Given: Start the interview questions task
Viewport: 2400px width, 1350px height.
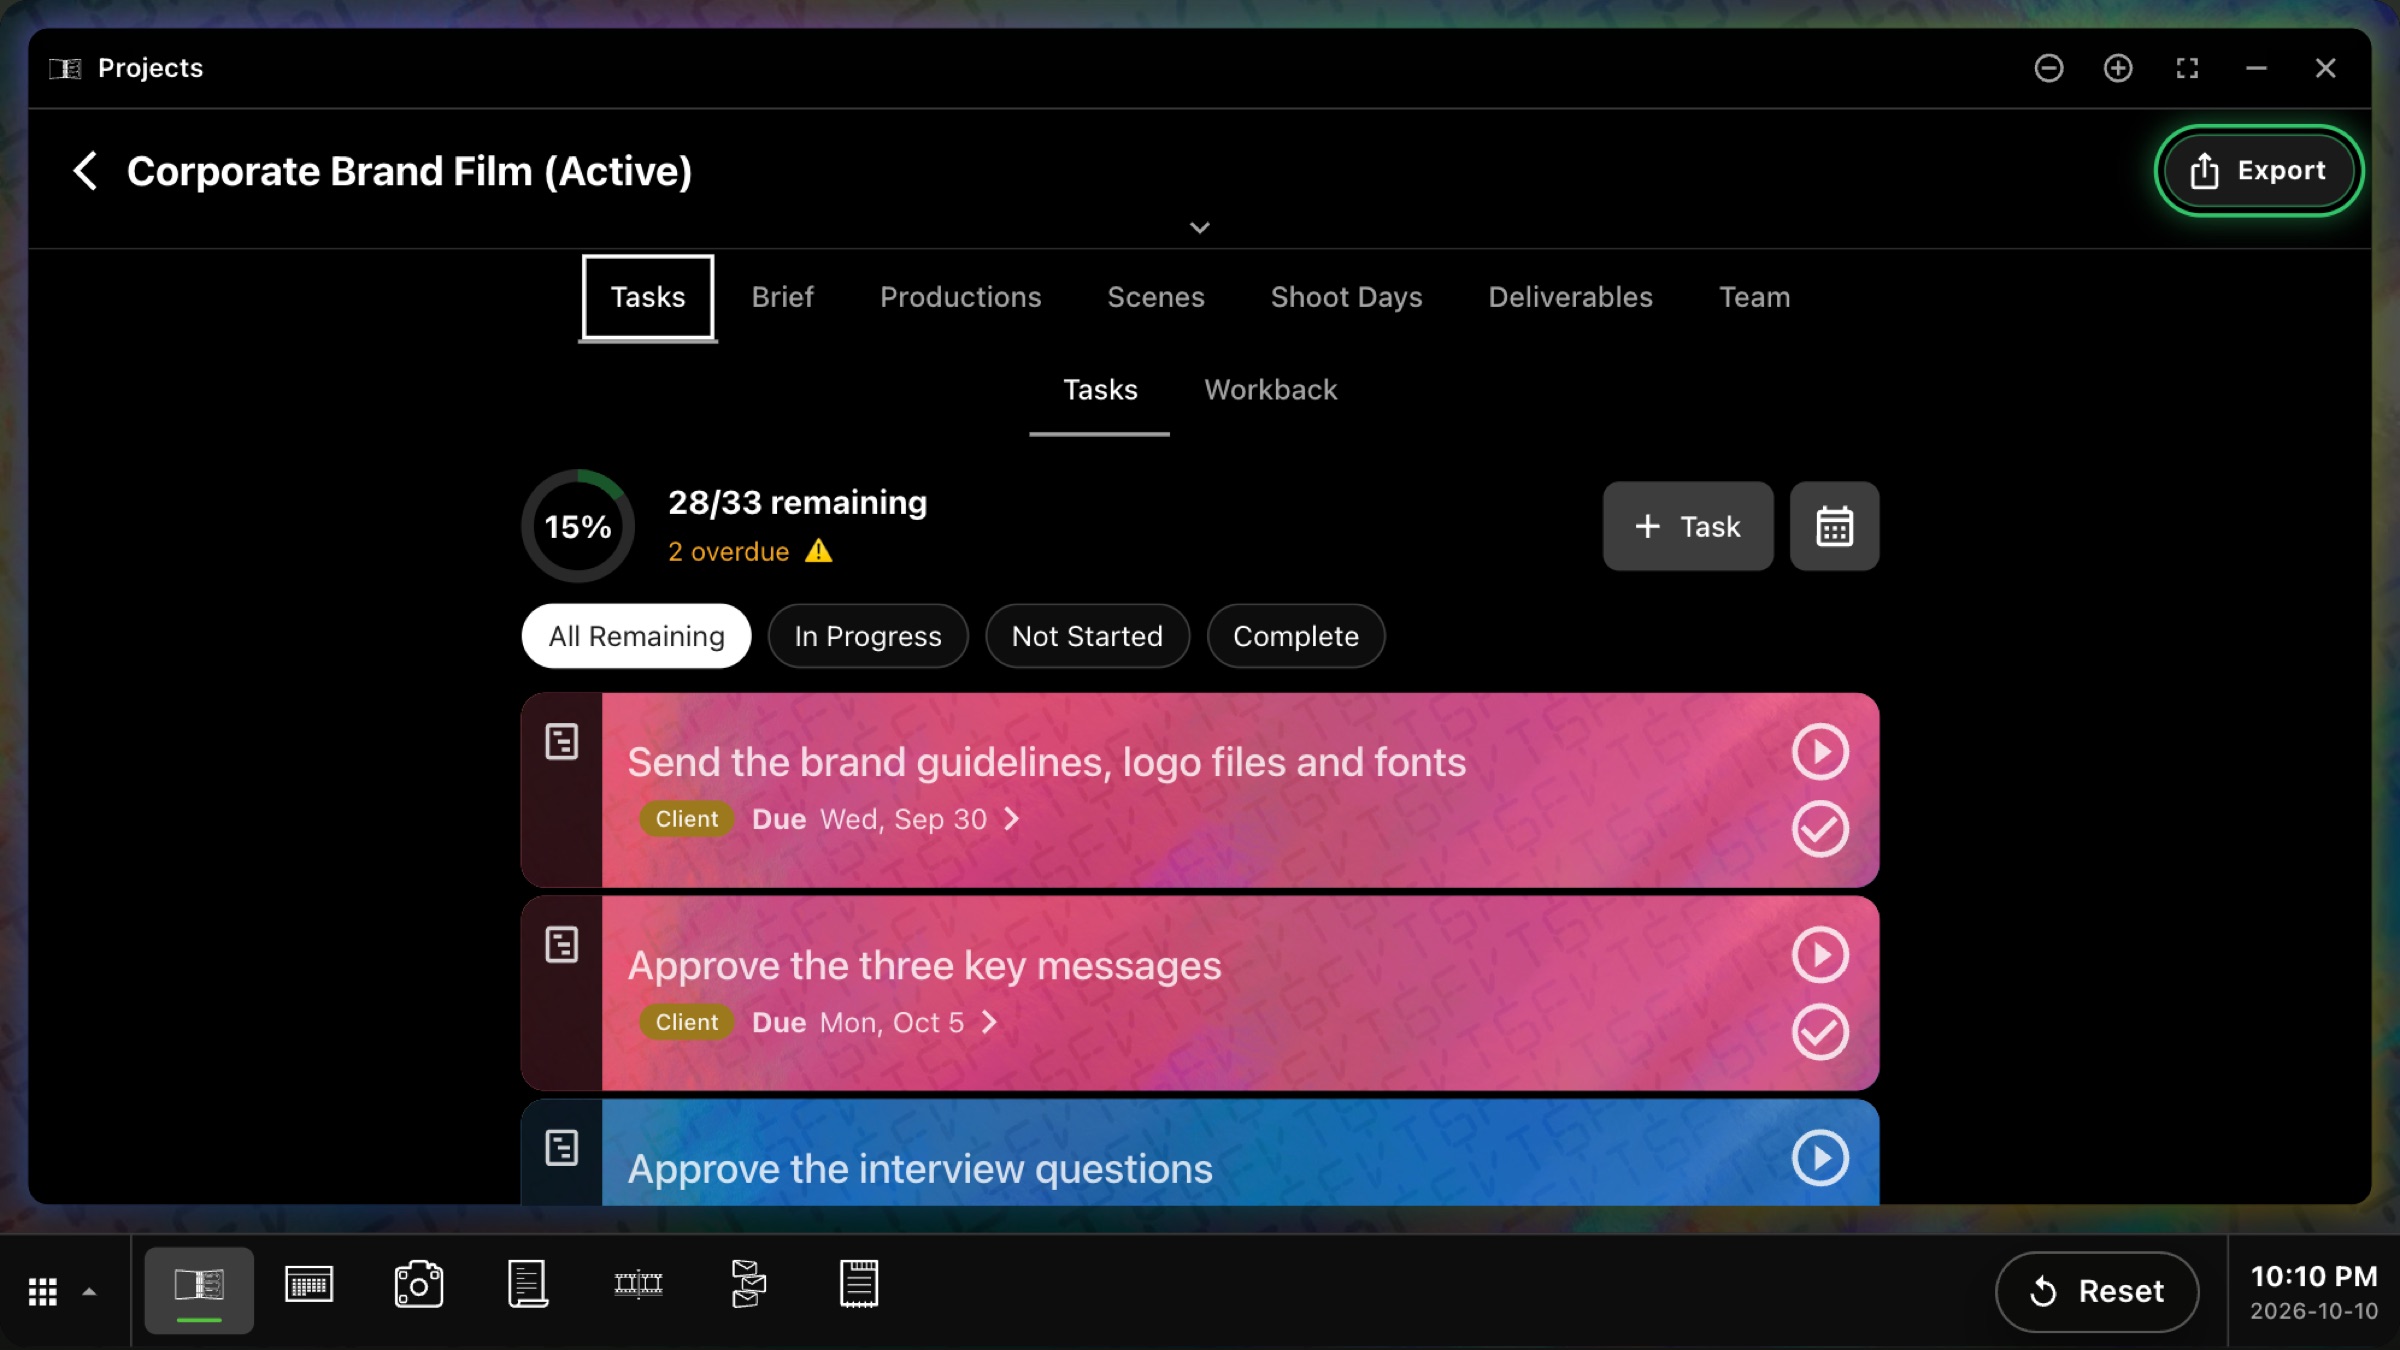Looking at the screenshot, I should tap(1820, 1158).
